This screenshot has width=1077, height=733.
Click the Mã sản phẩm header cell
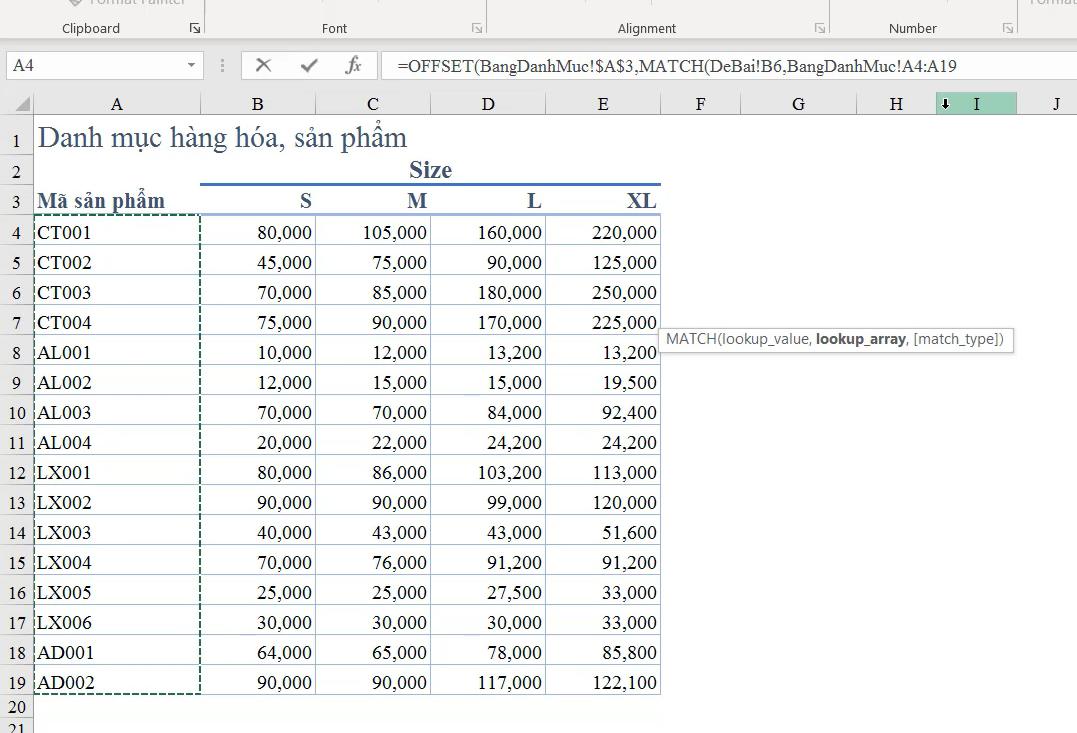(x=117, y=200)
